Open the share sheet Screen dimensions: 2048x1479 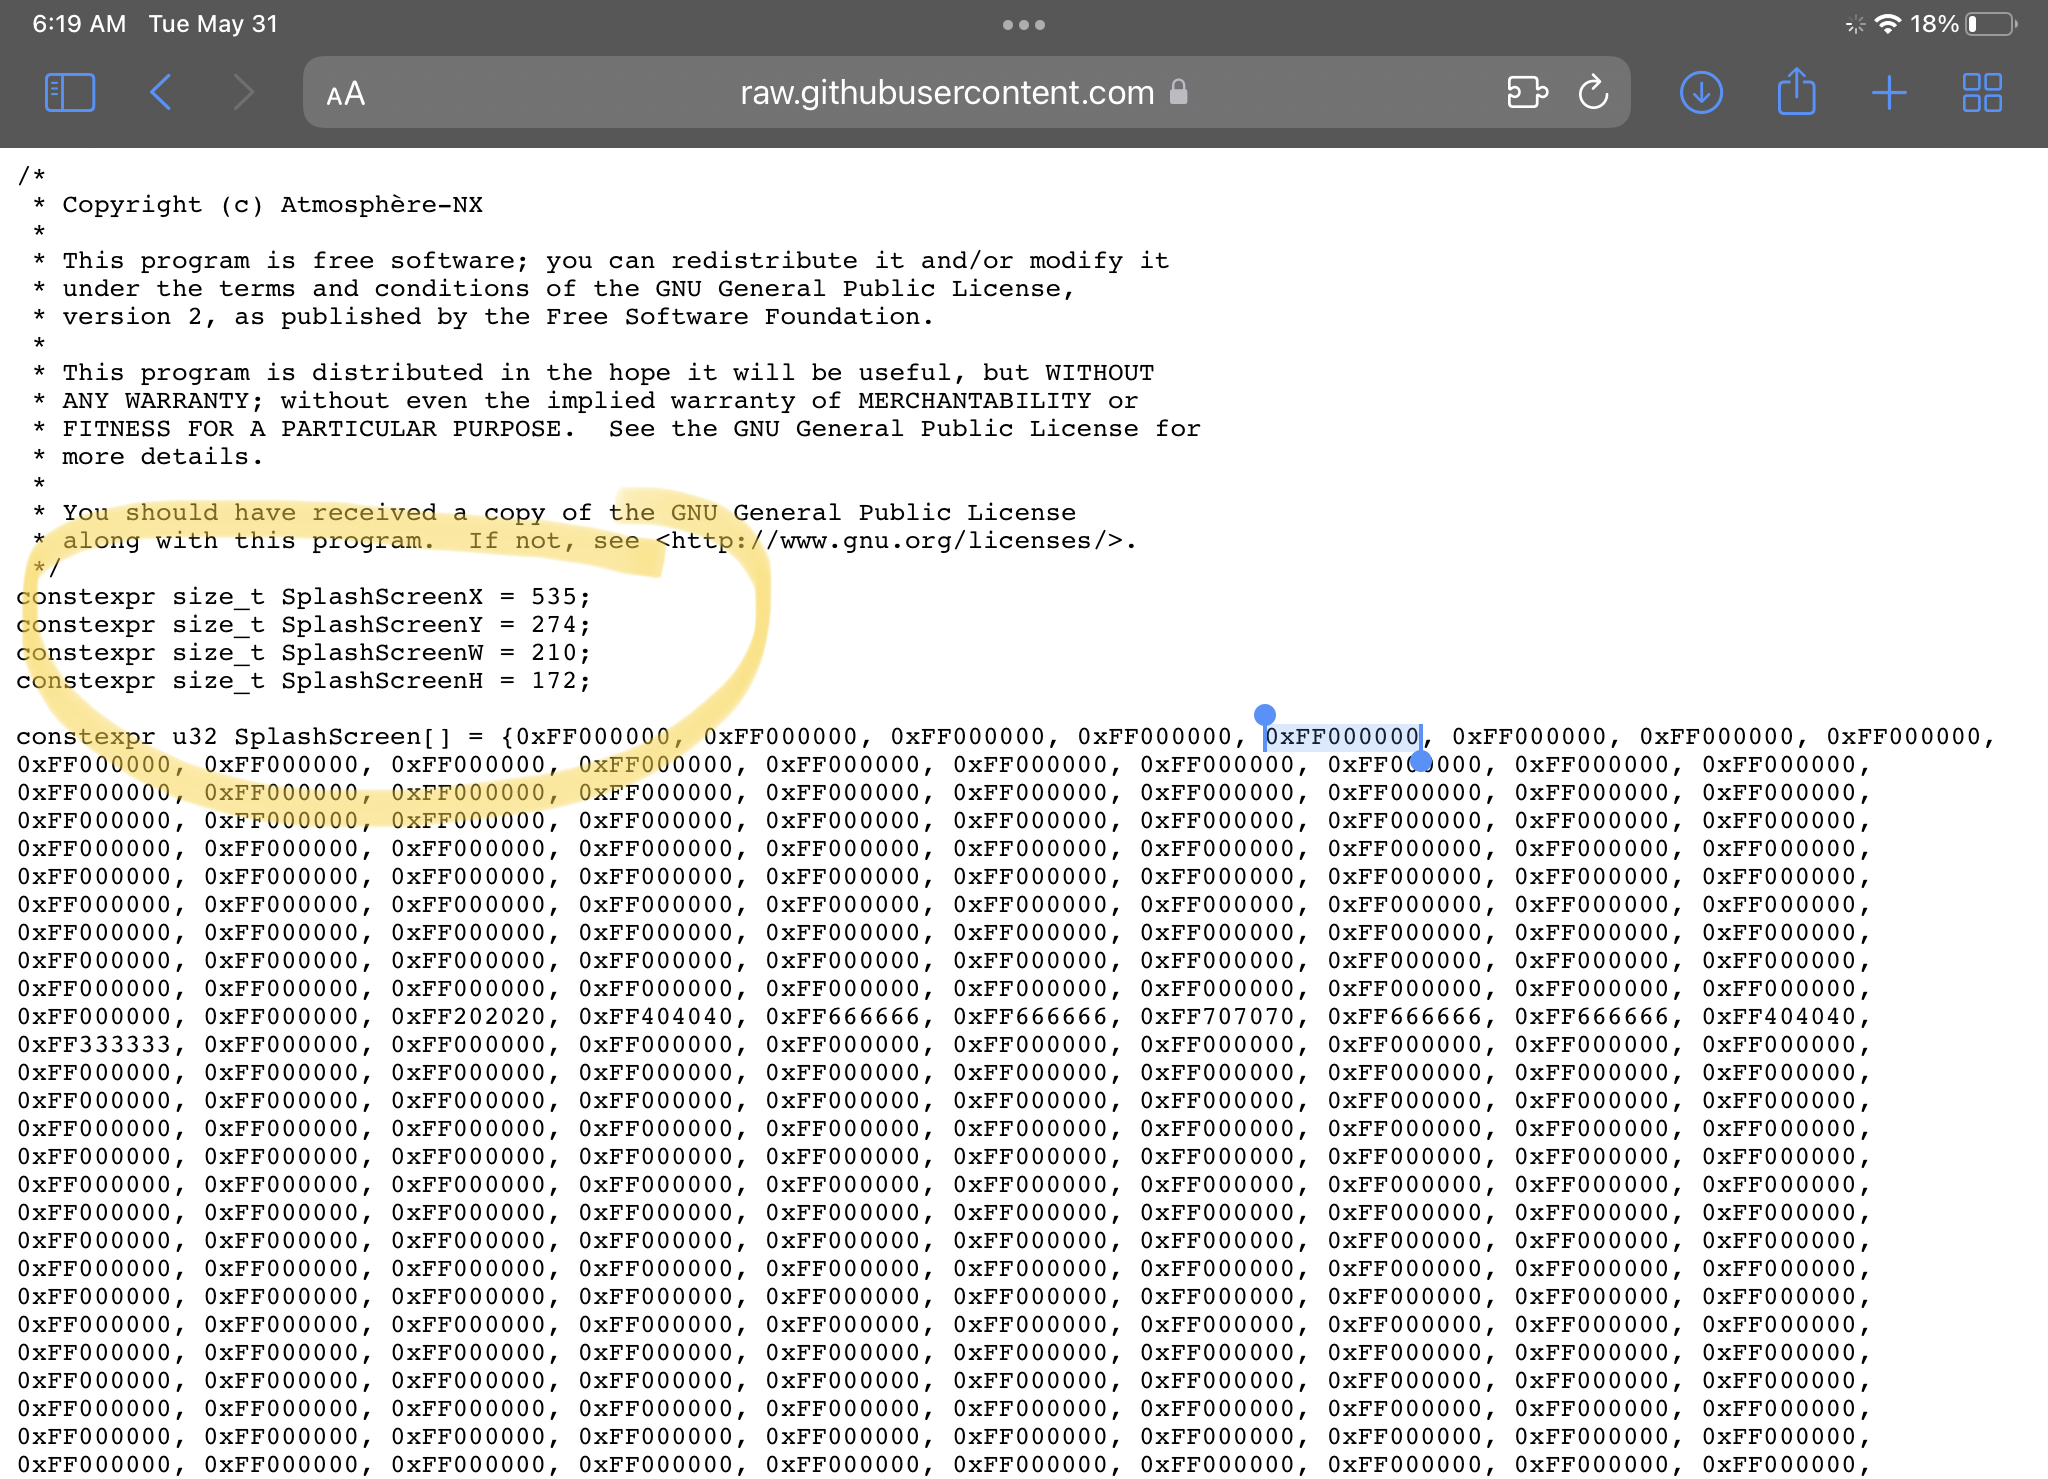pos(1796,91)
